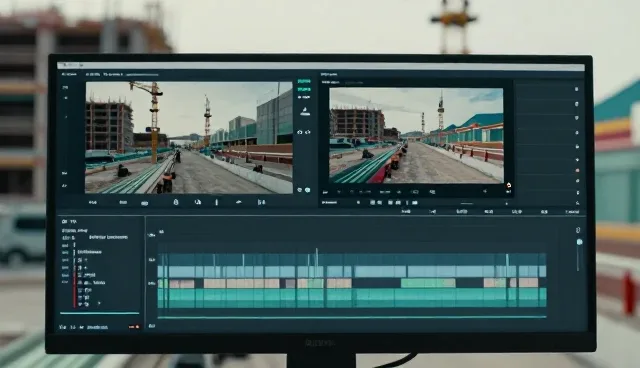Click the thin progress bar in the top header
Image resolution: width=640 pixels, height=368 pixels.
pos(142,75)
